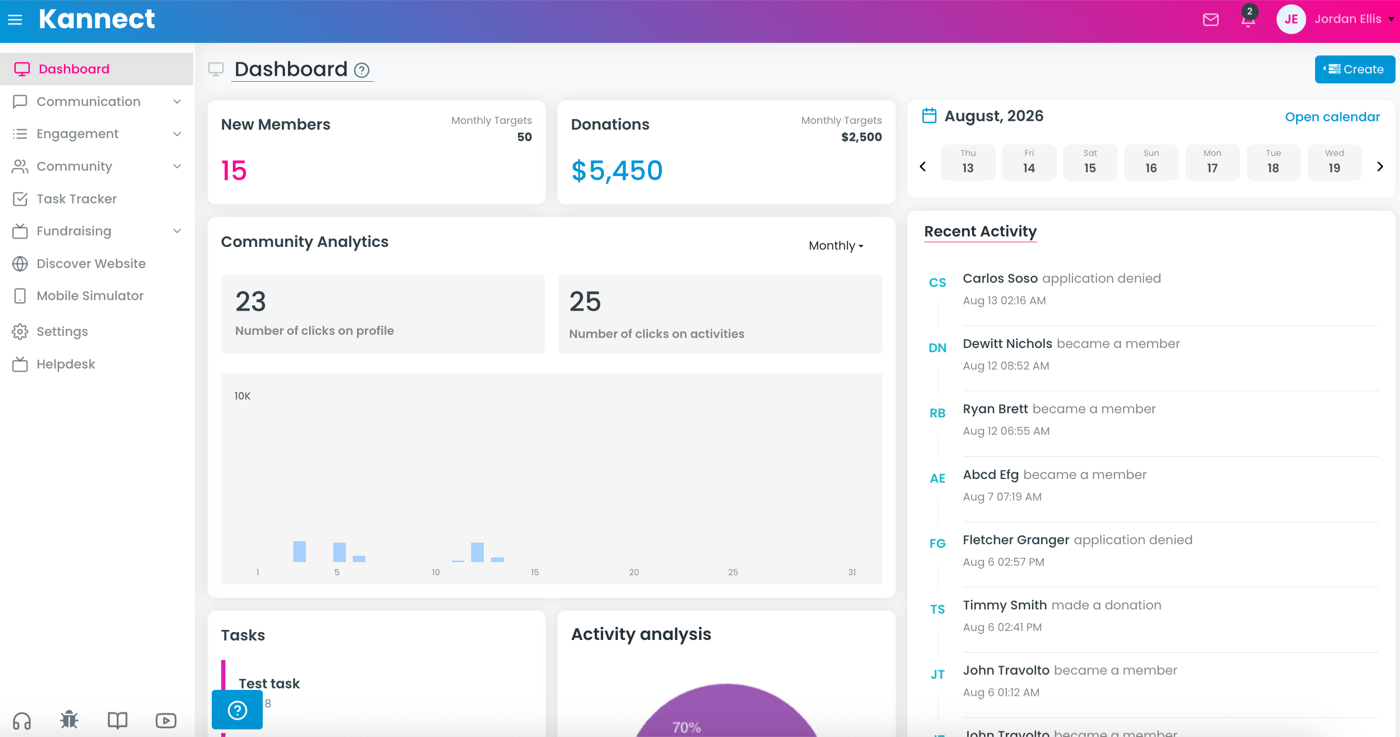
Task: Select Tue 18 in the calendar
Action: click(1273, 162)
